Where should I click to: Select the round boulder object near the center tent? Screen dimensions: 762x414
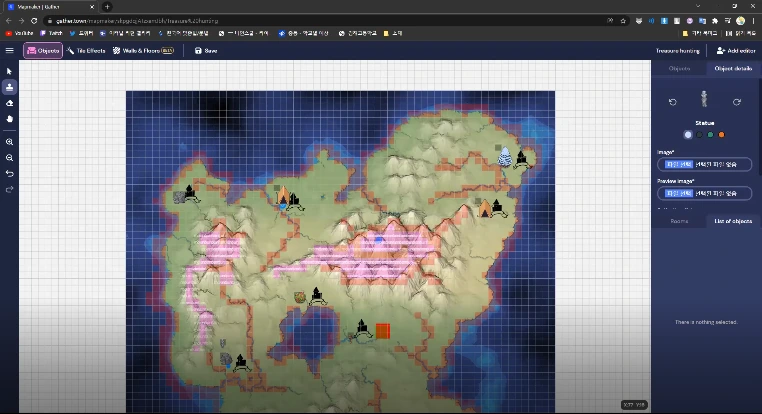(300, 297)
